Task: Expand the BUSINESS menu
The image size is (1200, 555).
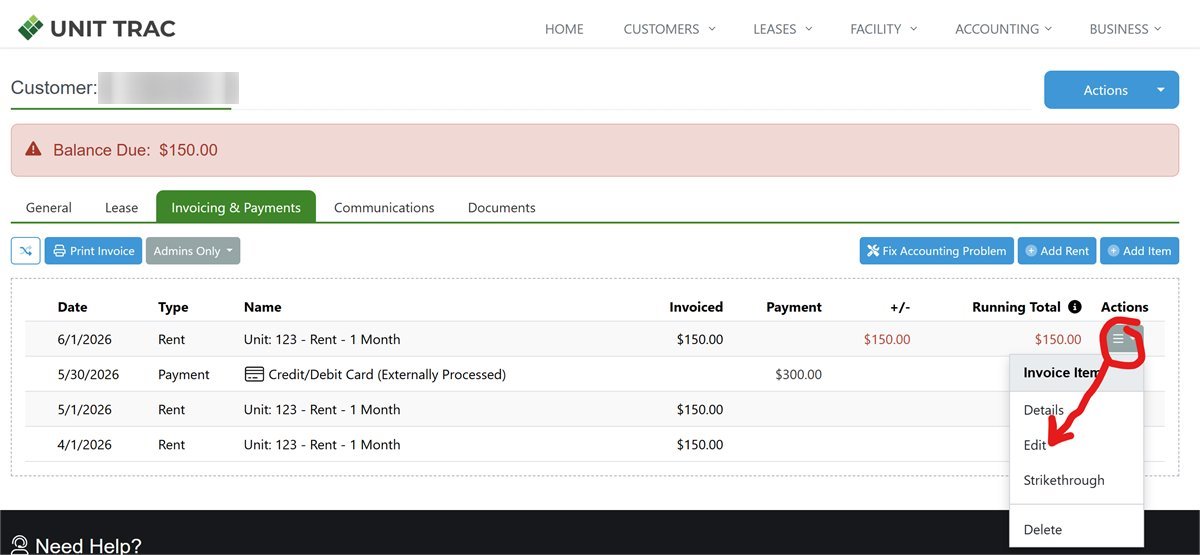Action: [x=1125, y=29]
